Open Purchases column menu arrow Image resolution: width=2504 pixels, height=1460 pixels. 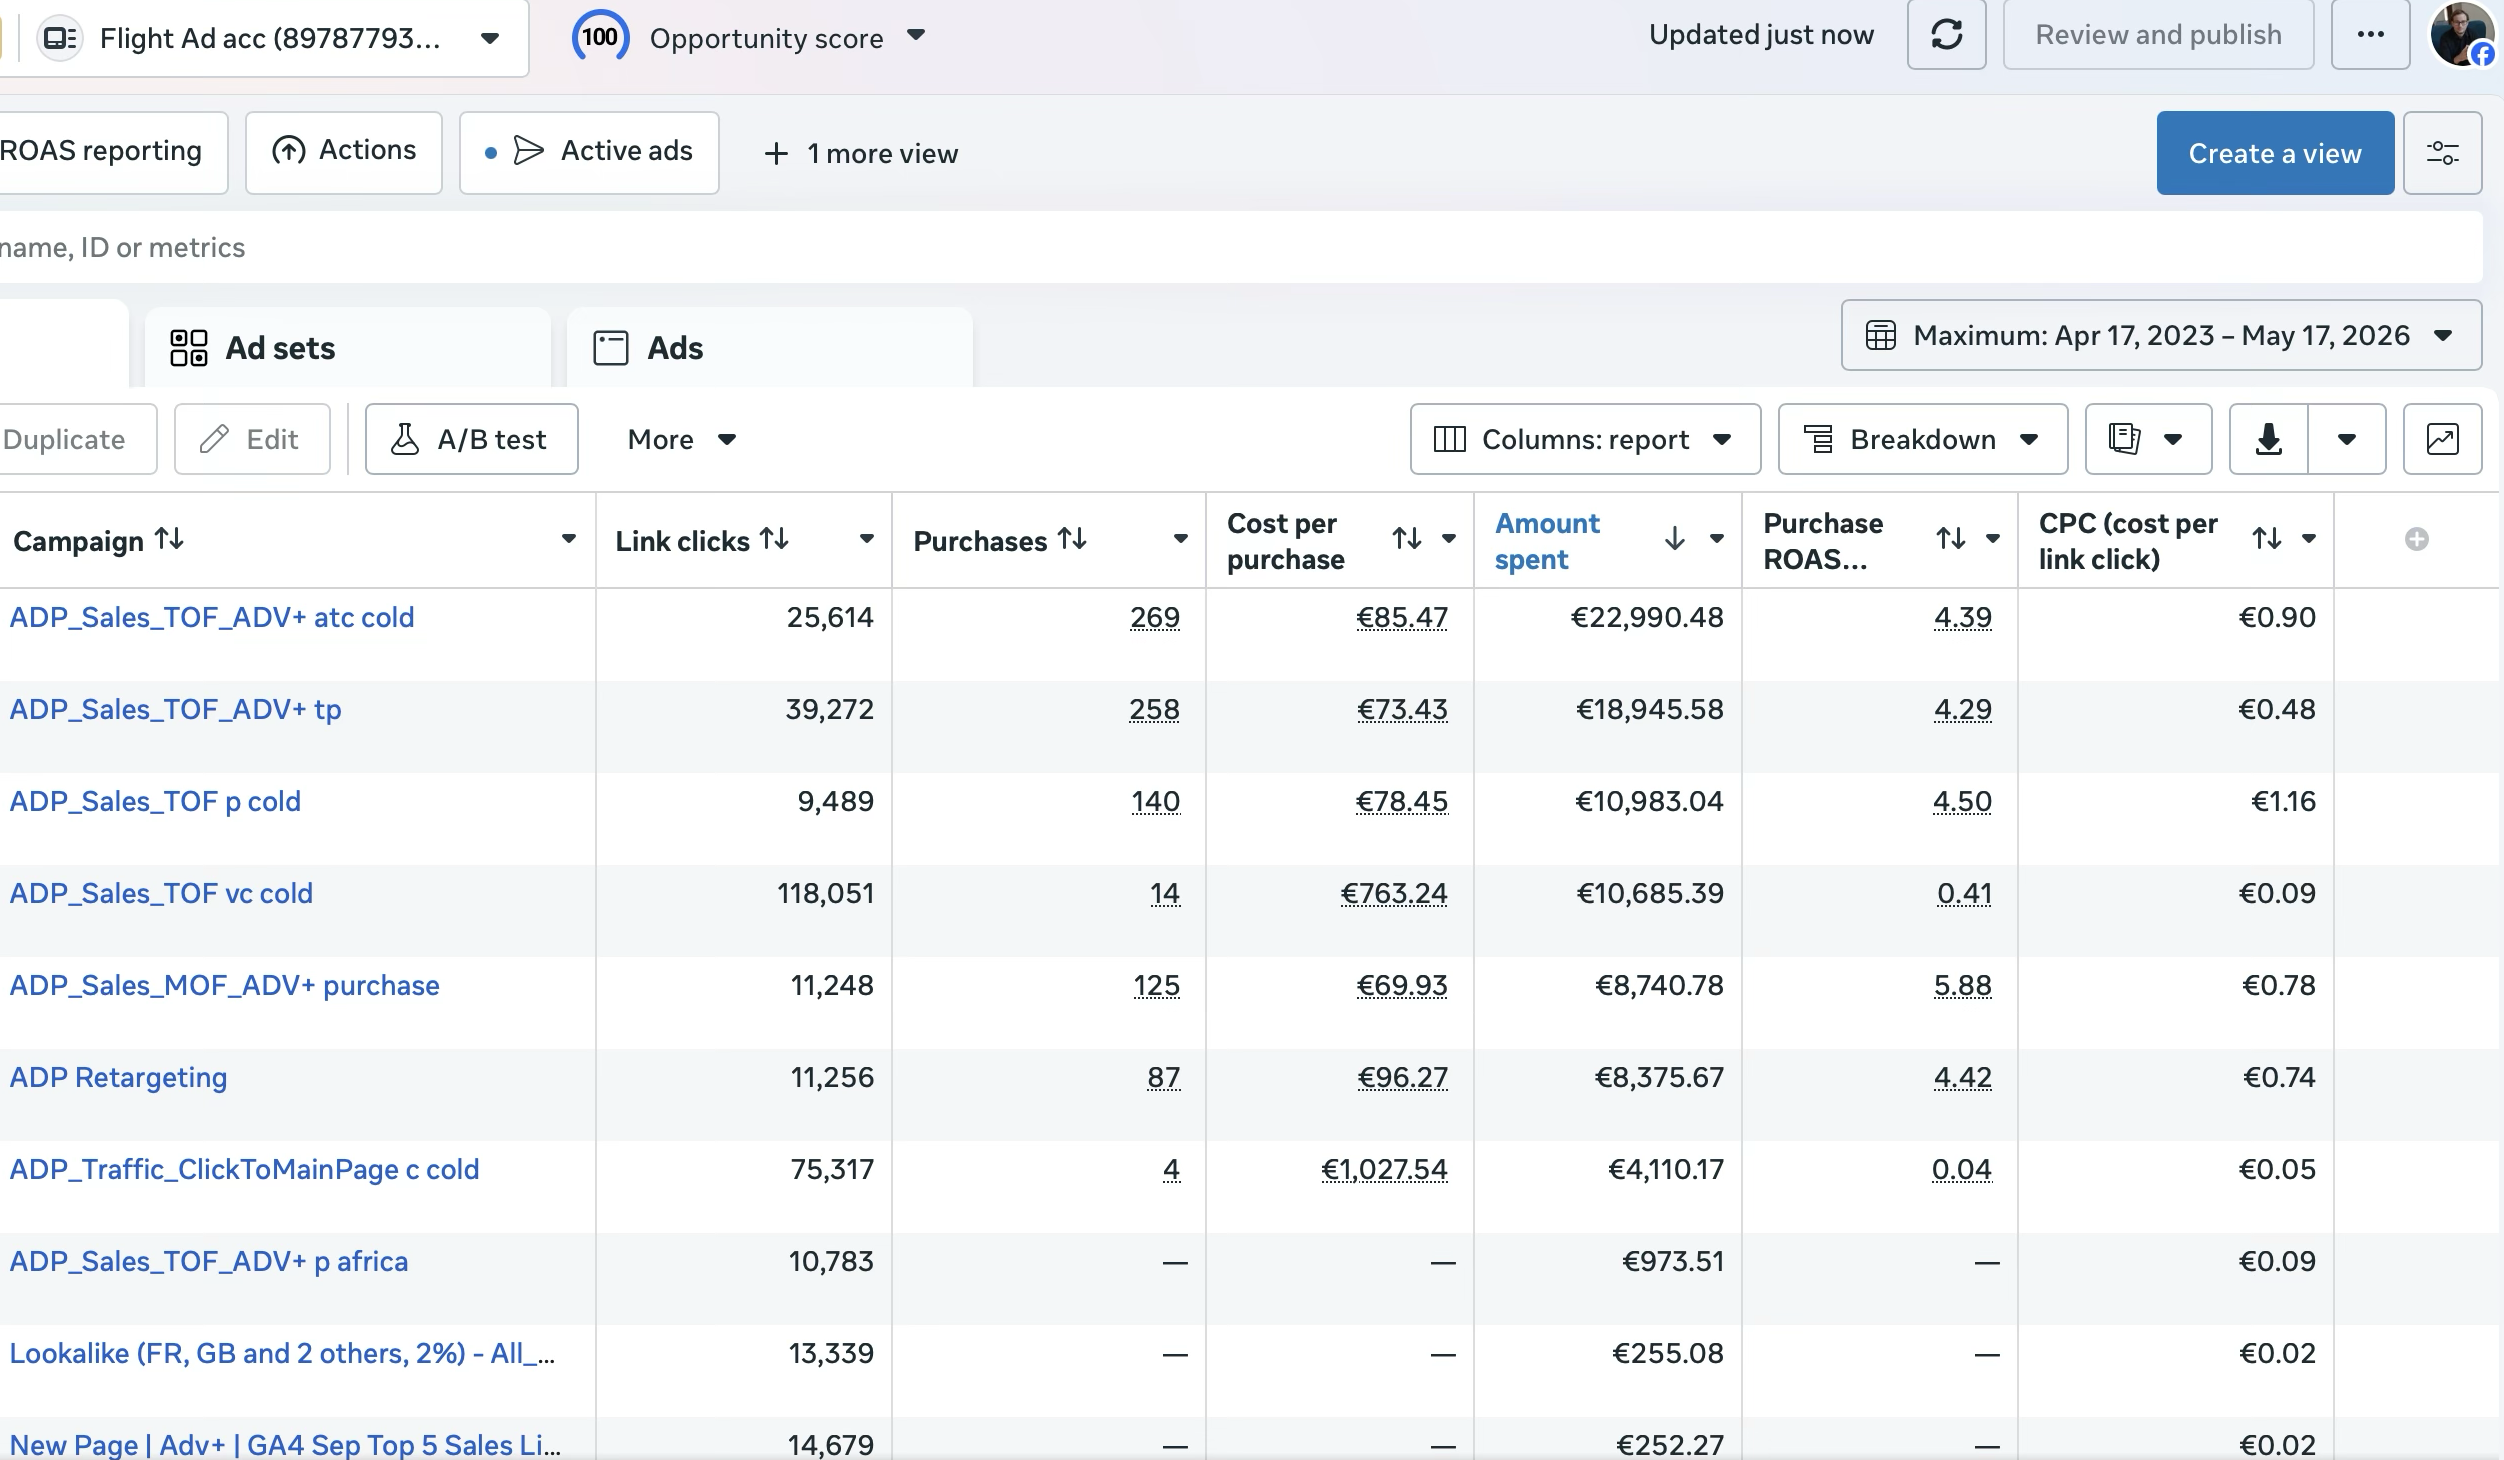click(x=1181, y=539)
